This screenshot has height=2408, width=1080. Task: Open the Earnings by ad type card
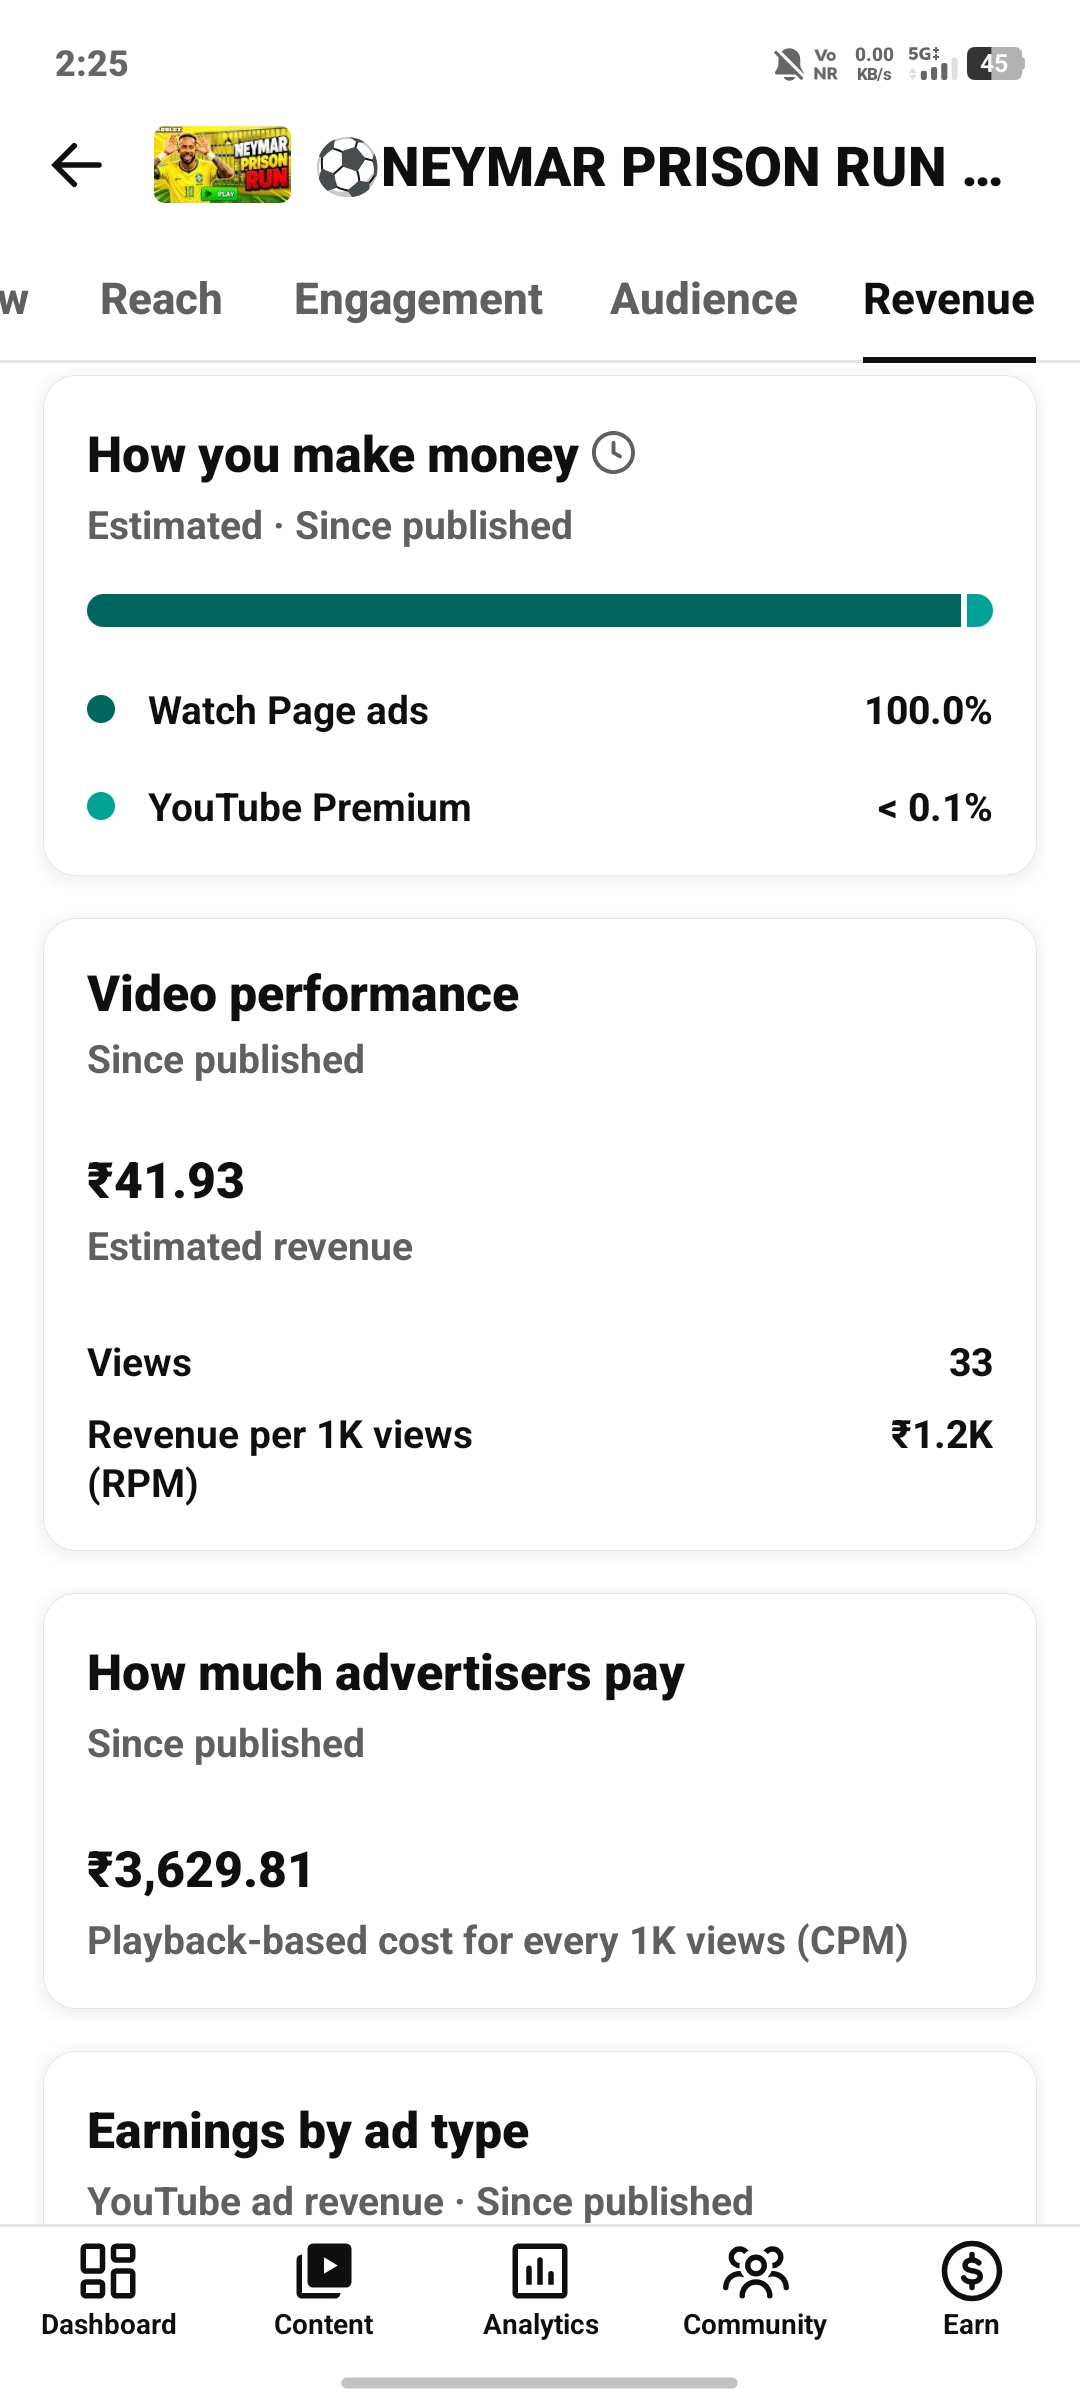(x=540, y=2138)
